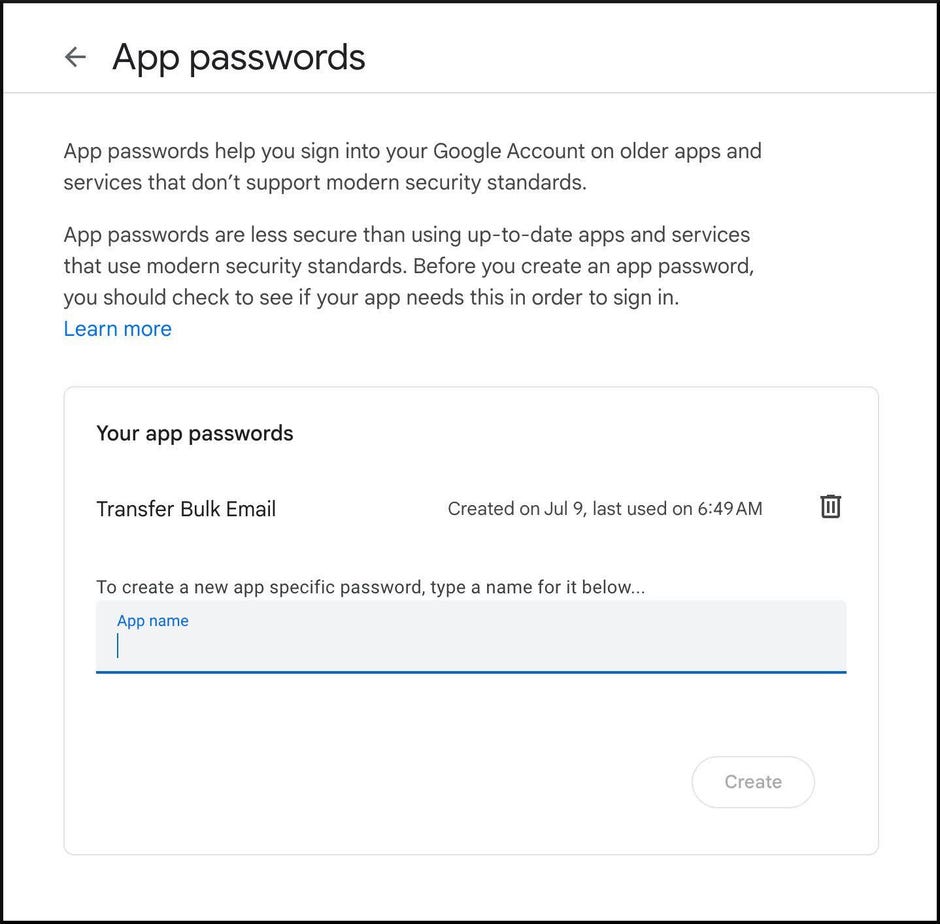Image resolution: width=940 pixels, height=924 pixels.
Task: Click Learn more about app passwords
Action: tap(117, 328)
